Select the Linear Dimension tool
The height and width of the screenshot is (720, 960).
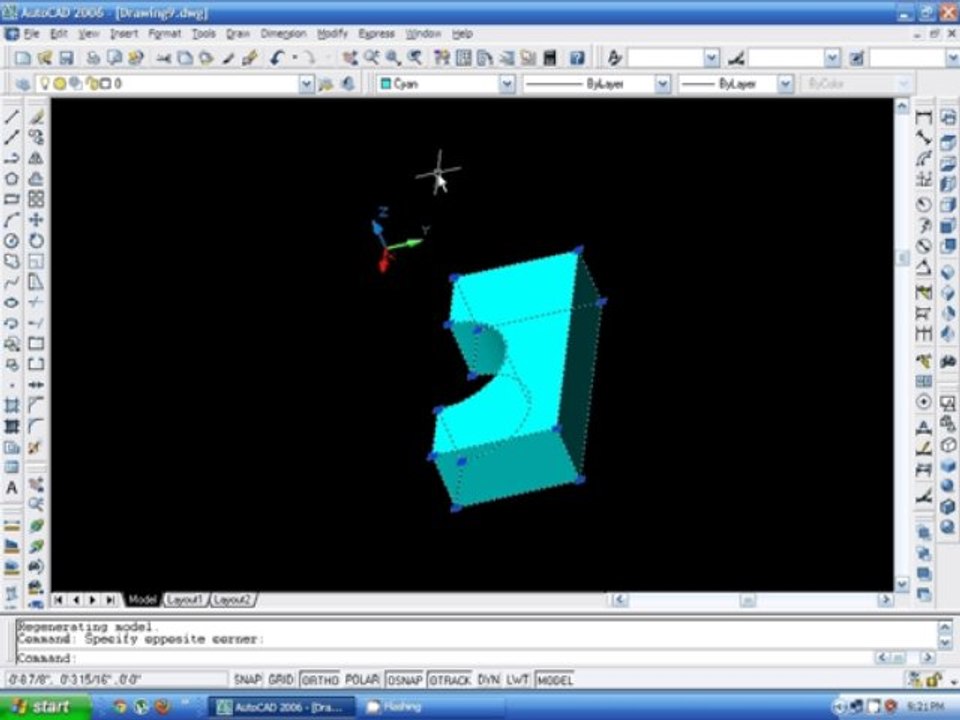tap(924, 117)
